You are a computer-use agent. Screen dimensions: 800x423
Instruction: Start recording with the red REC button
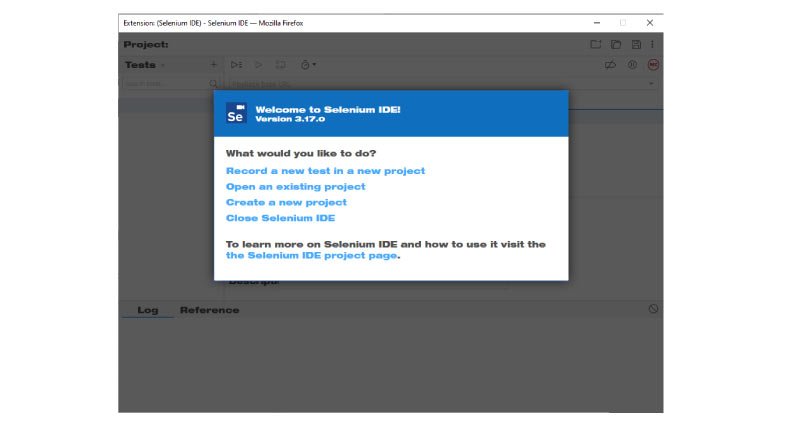[653, 65]
